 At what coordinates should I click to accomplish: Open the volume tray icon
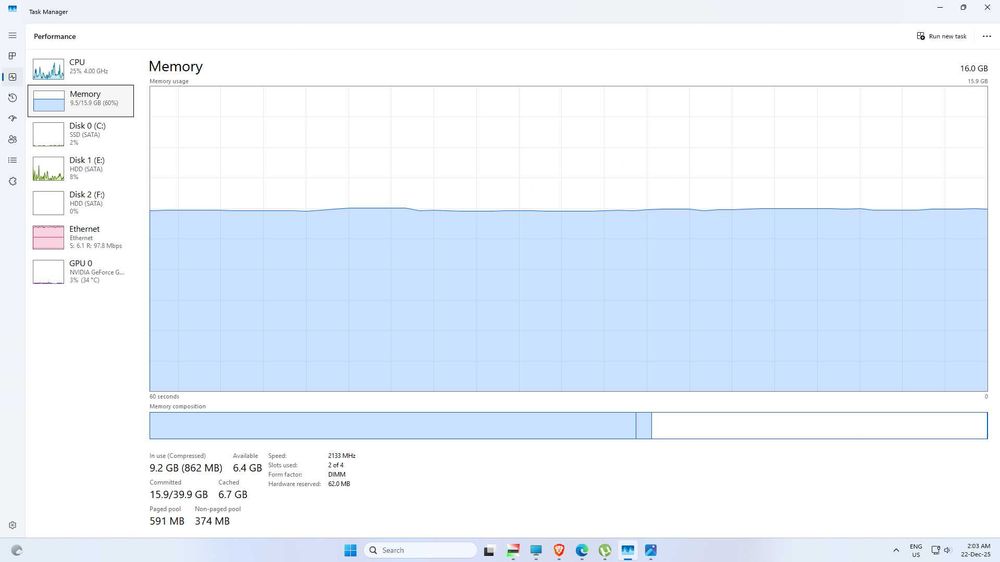click(x=948, y=550)
